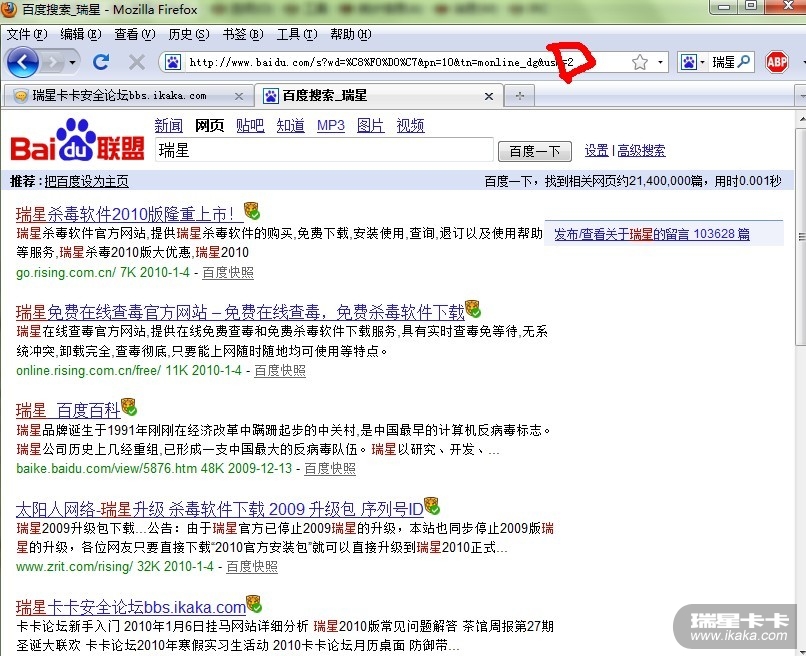Switch to Baidu 新闻 search

click(169, 125)
